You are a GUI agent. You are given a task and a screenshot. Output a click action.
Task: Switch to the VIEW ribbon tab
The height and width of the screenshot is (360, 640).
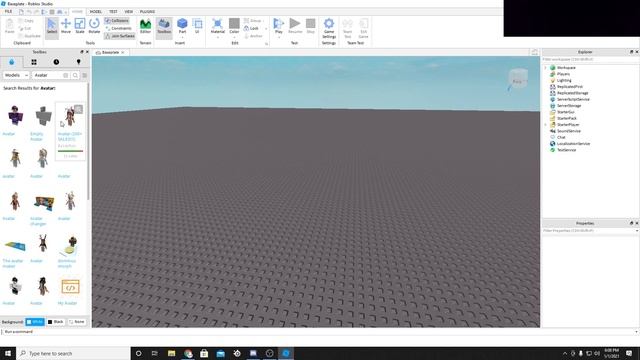point(129,11)
